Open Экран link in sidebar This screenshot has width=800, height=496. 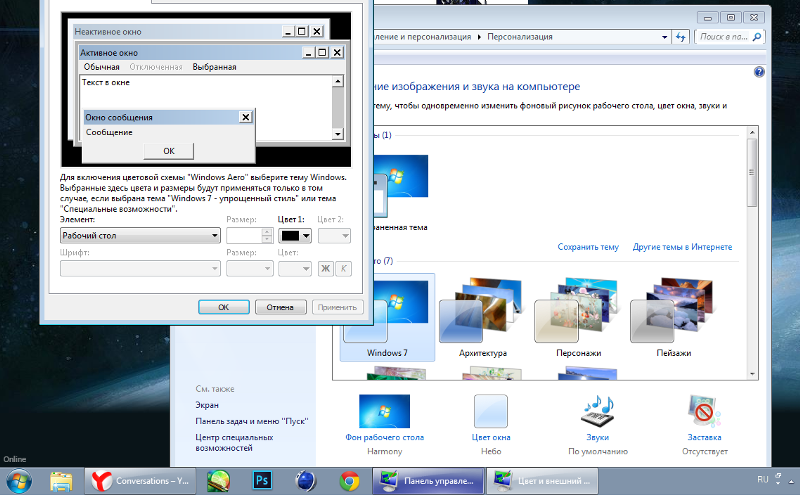click(207, 405)
